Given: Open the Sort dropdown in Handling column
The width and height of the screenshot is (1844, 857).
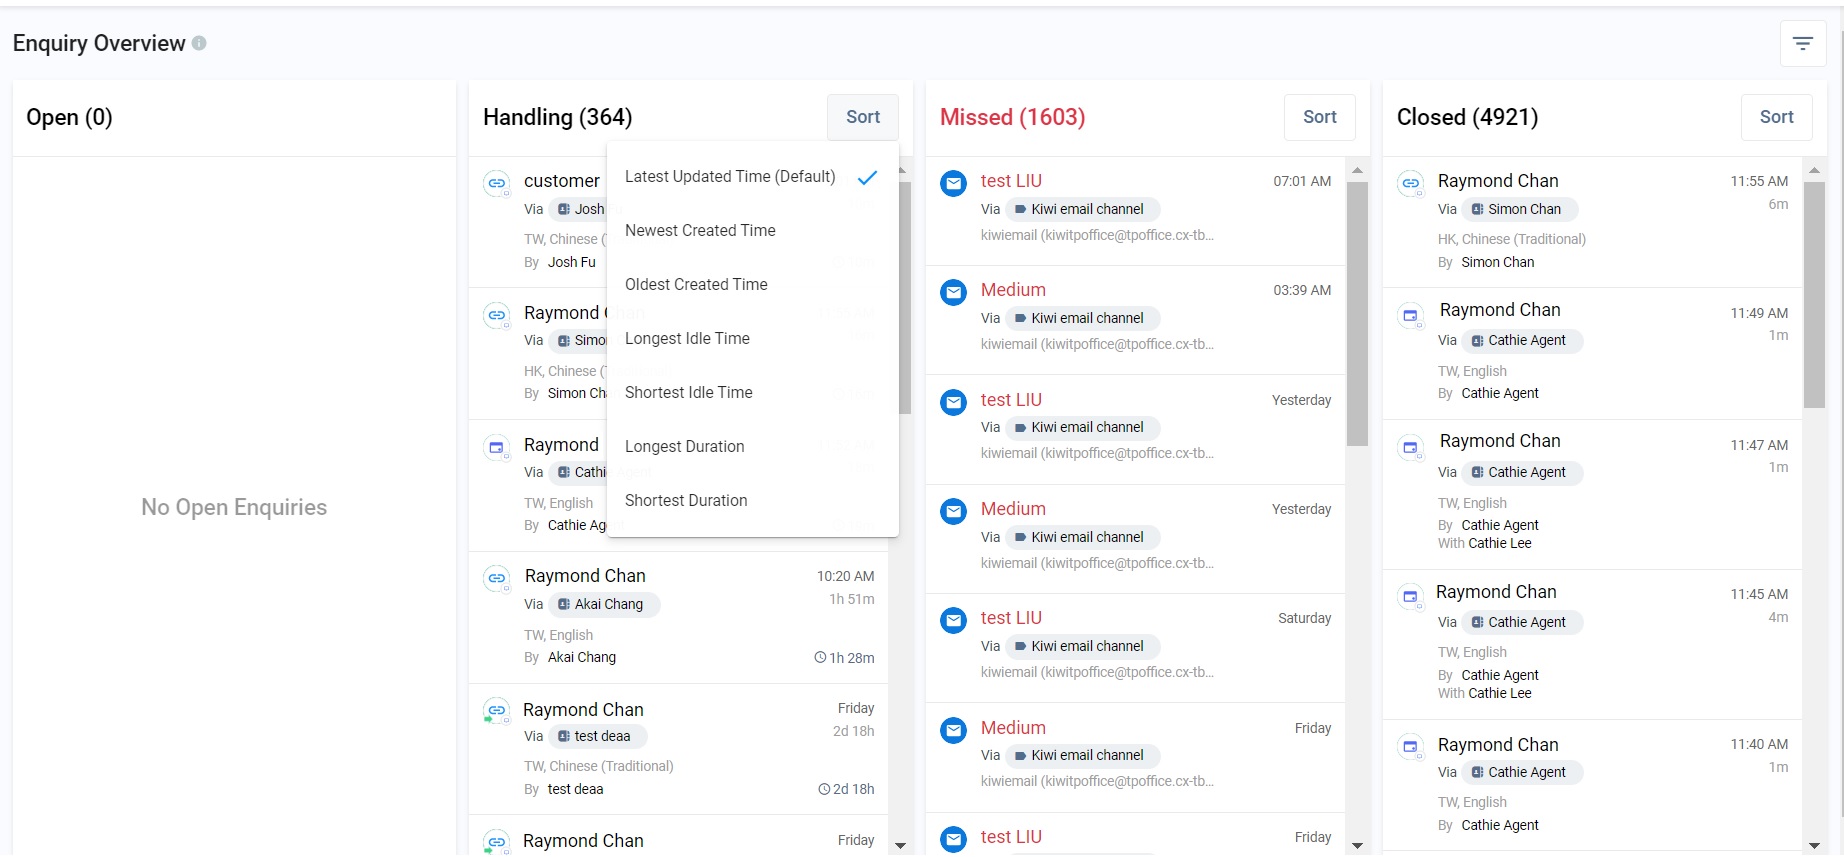Looking at the screenshot, I should (x=863, y=117).
